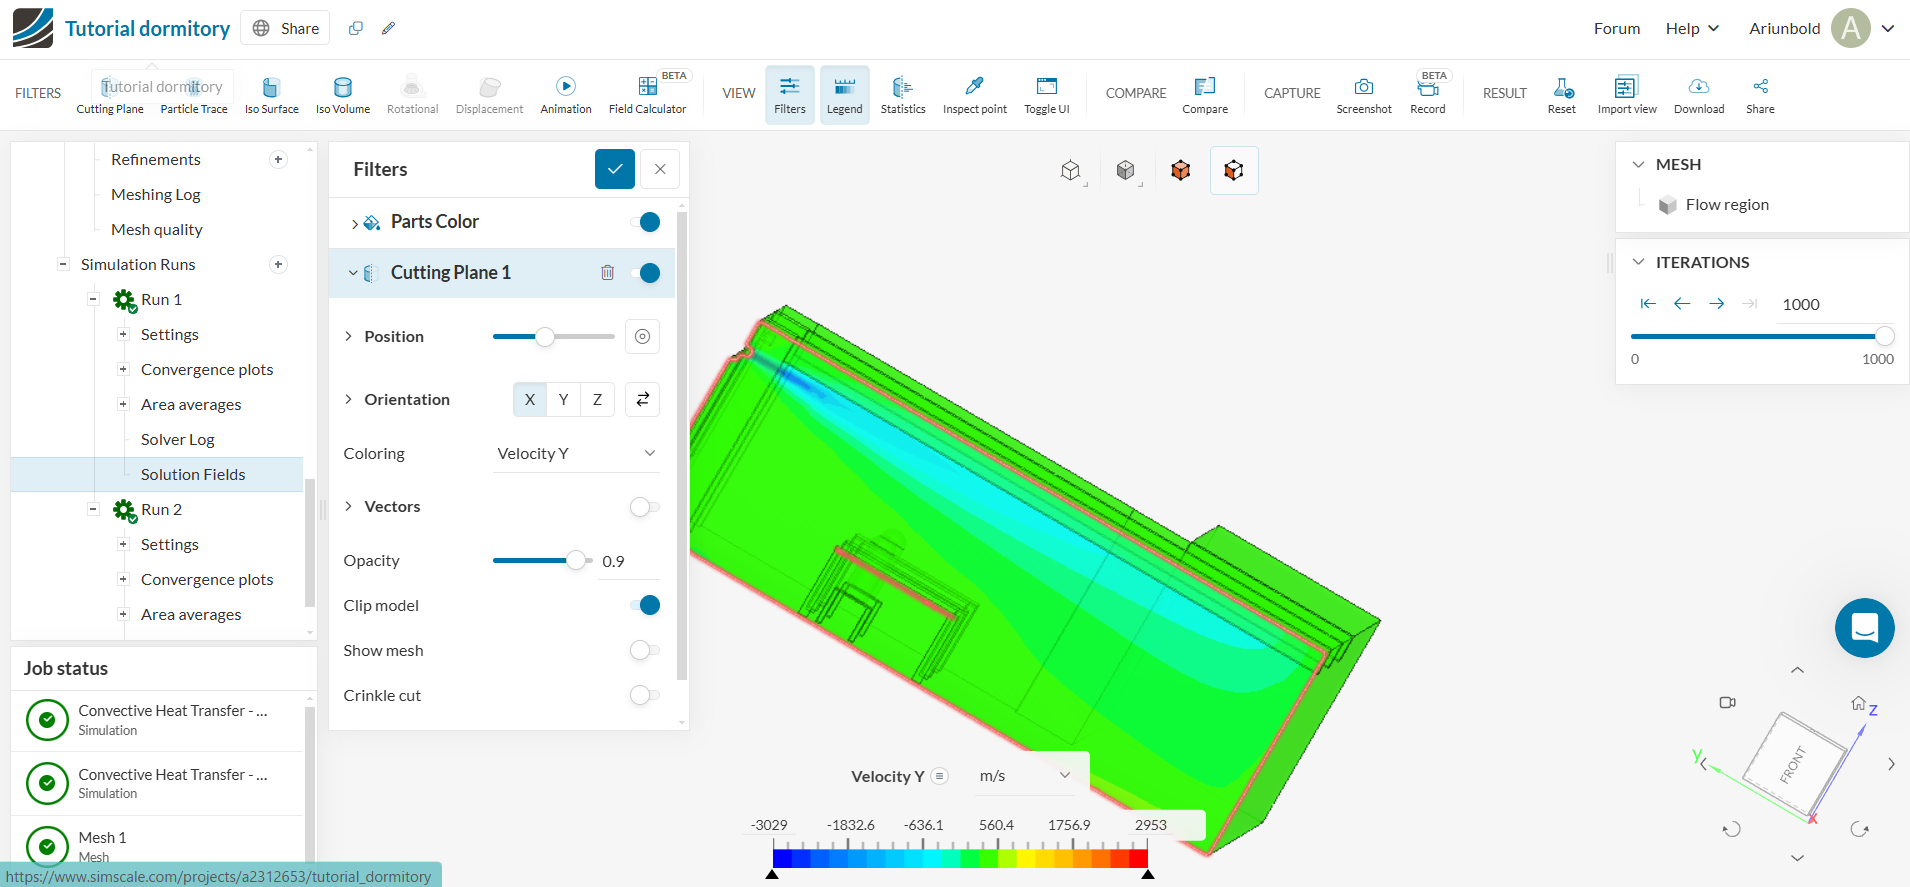Pick the position target icon
Screen dimensions: 1910x887
643,337
